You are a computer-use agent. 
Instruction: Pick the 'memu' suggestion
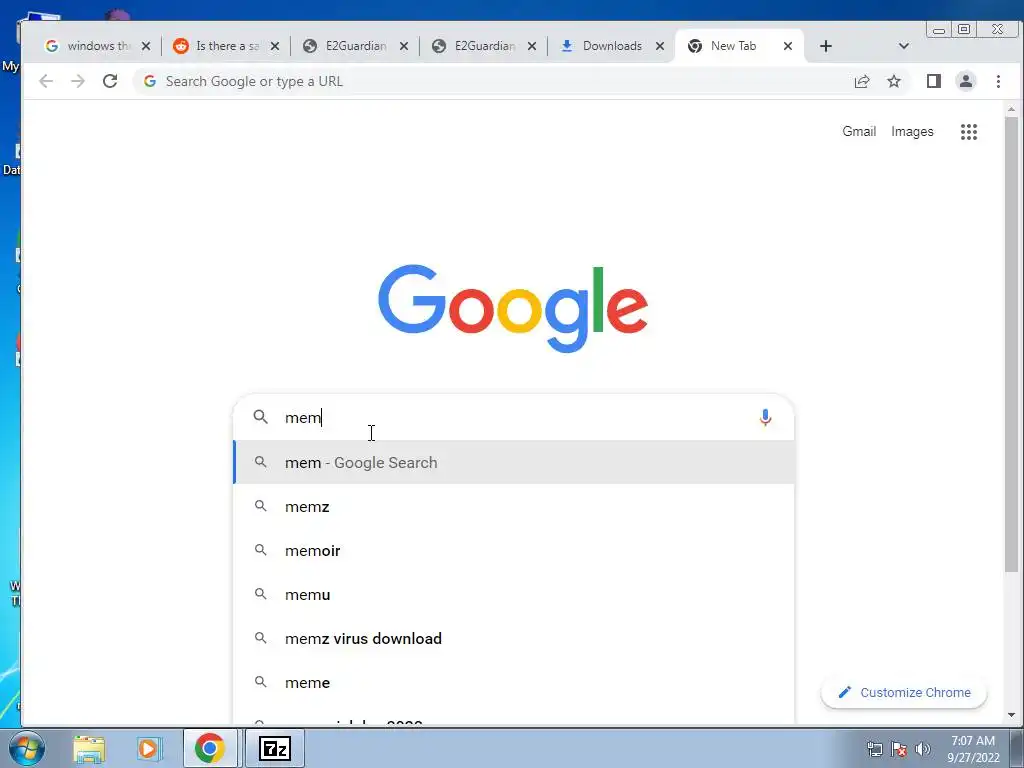click(514, 594)
